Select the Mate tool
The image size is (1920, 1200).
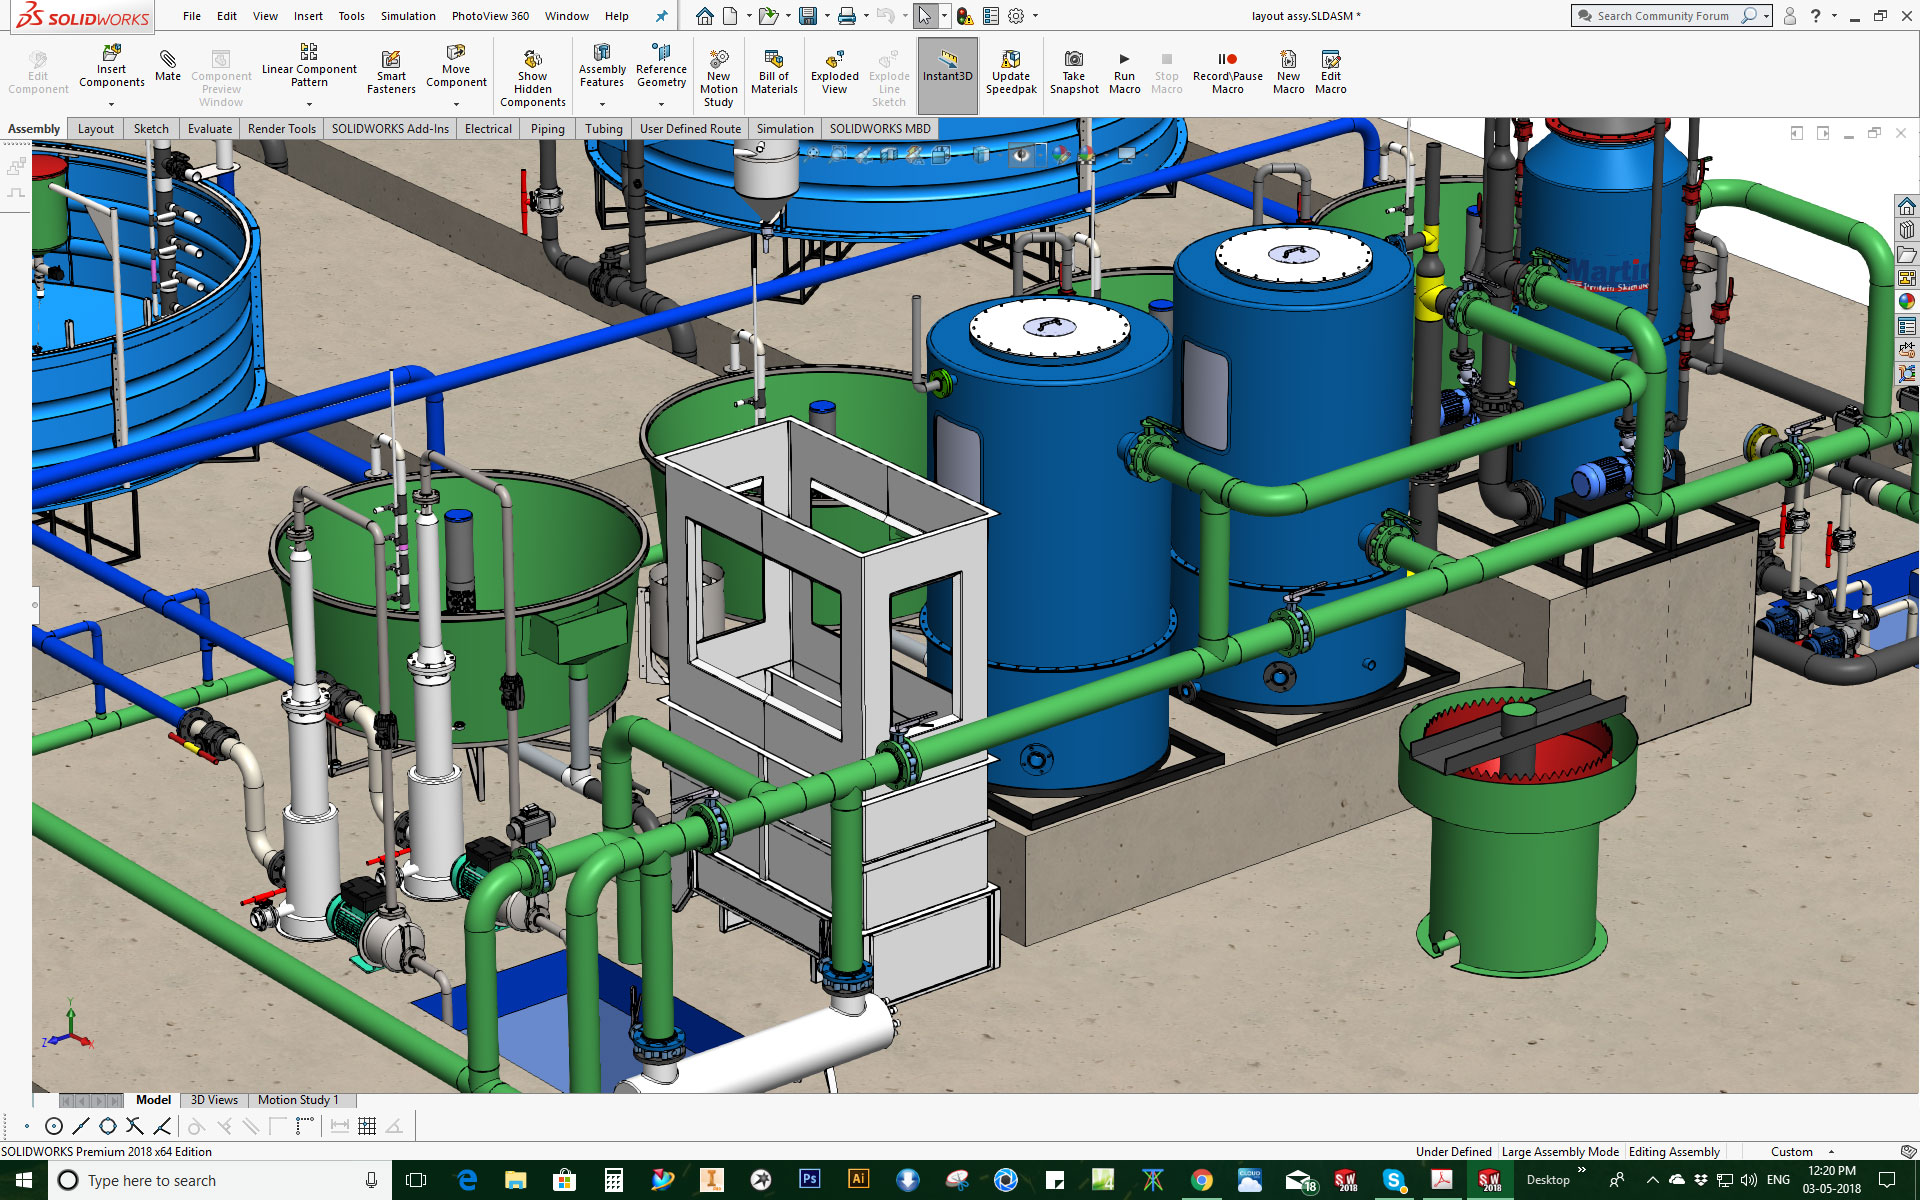(x=168, y=66)
